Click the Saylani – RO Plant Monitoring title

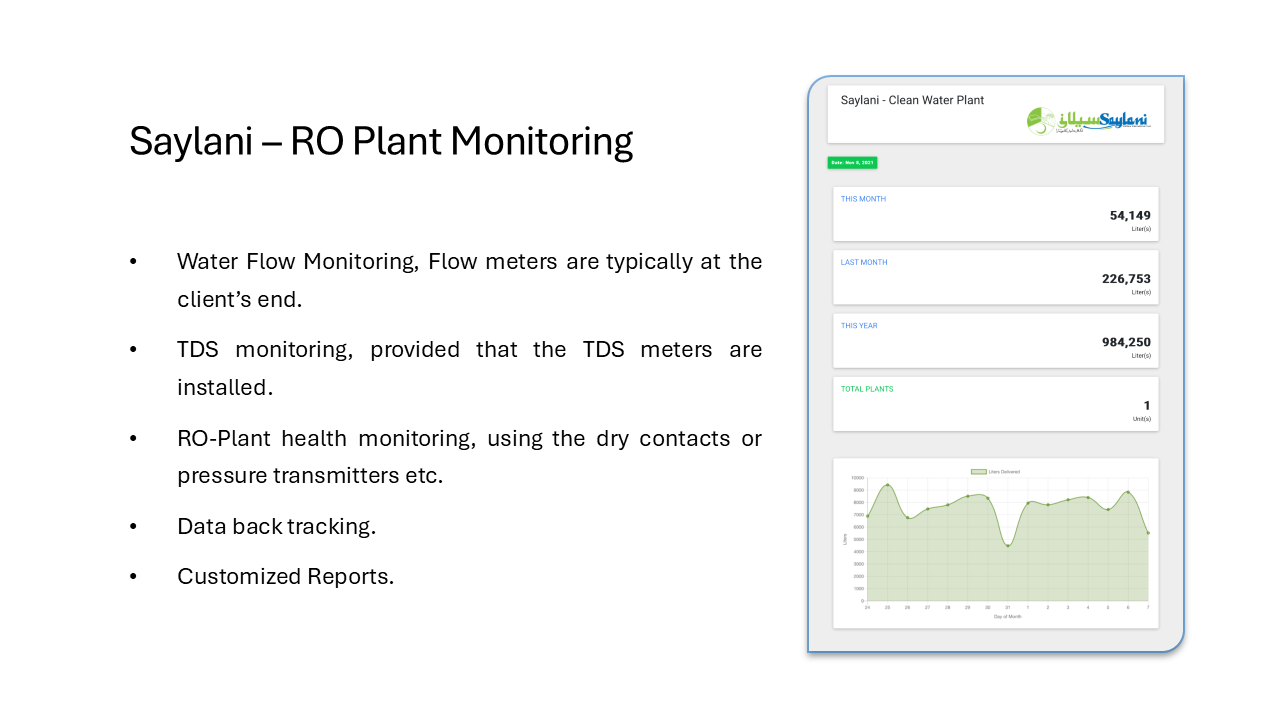pos(381,141)
